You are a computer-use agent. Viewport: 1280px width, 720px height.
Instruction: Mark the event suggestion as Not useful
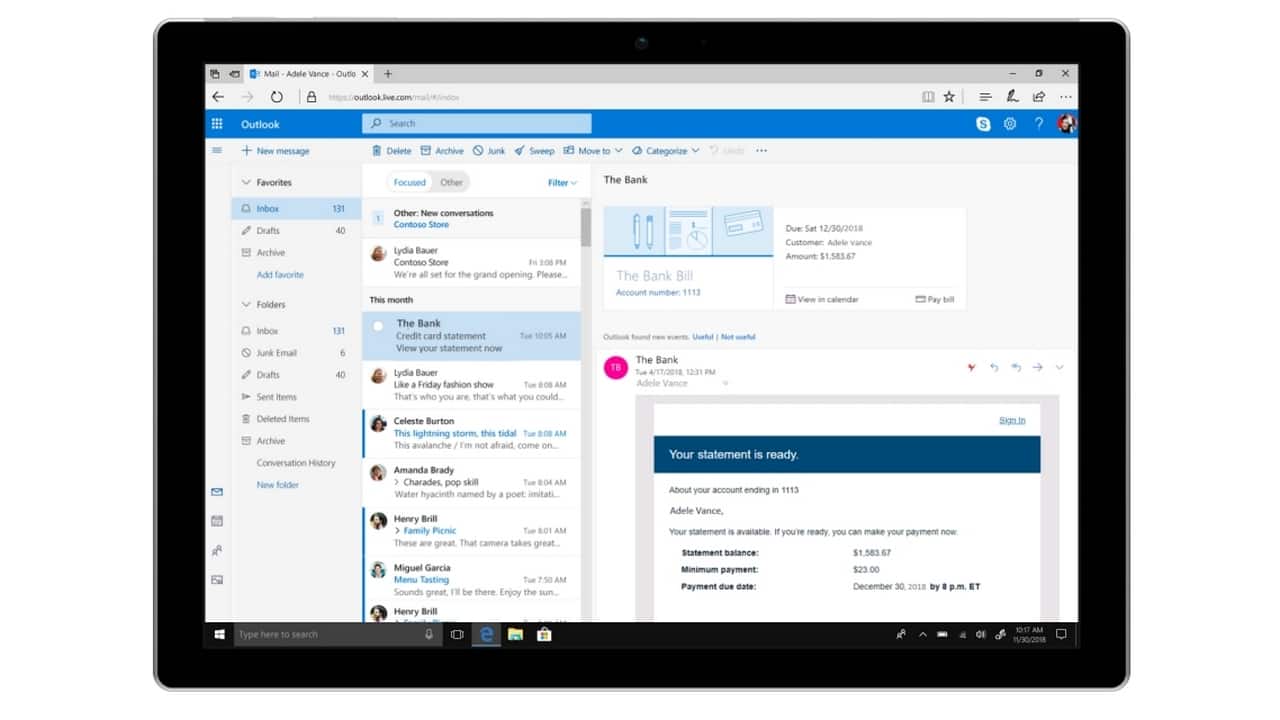(737, 337)
